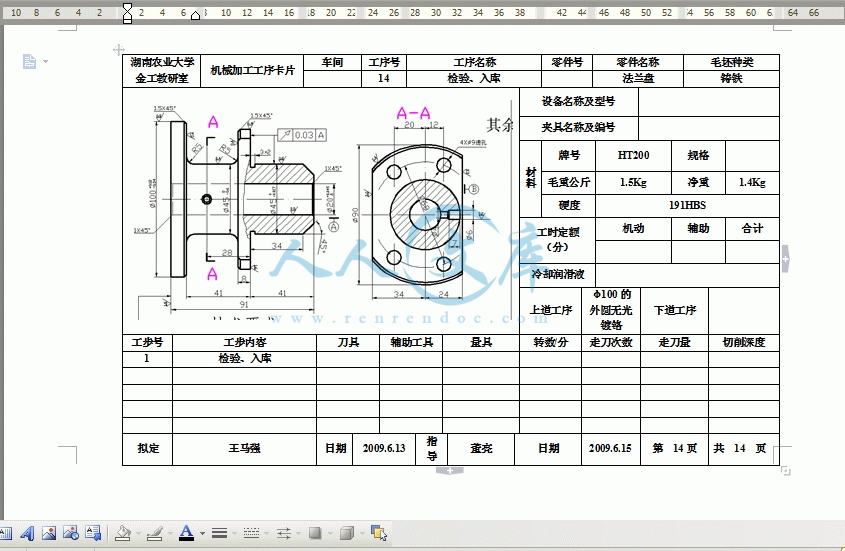Click left indent square marker on ruler
Image resolution: width=845 pixels, height=551 pixels.
127,20
